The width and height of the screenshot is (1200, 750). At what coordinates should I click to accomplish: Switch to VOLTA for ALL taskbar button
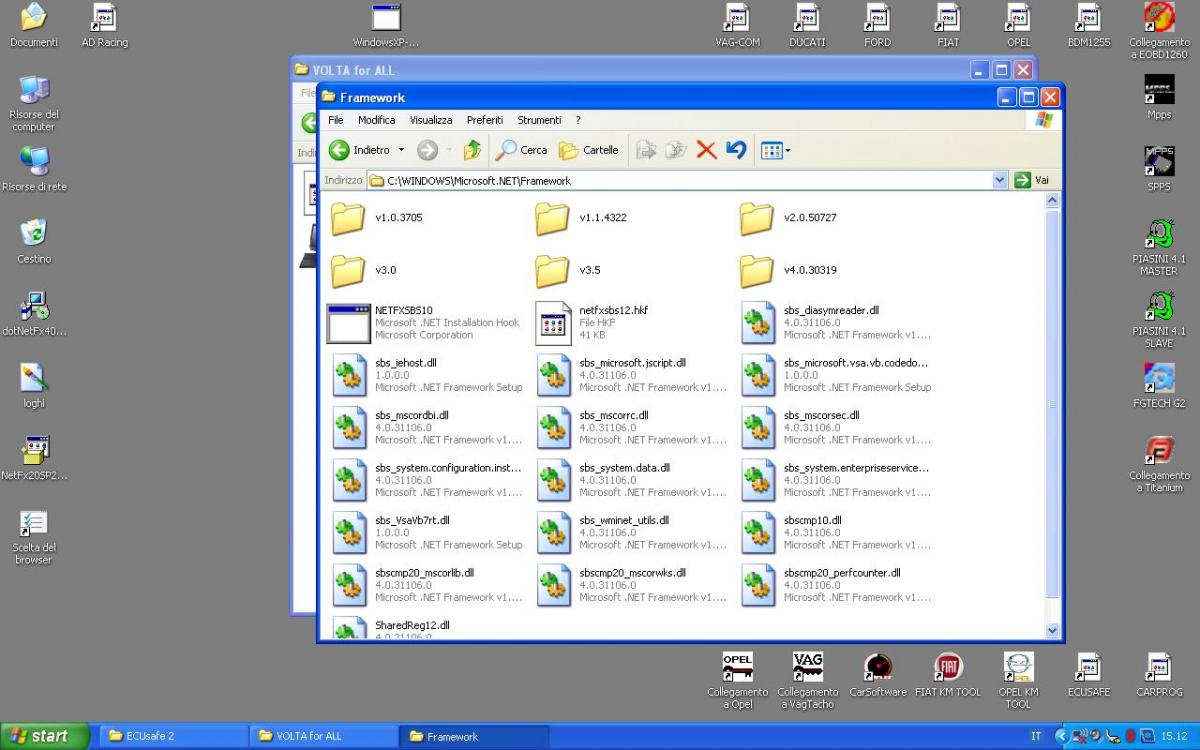323,736
